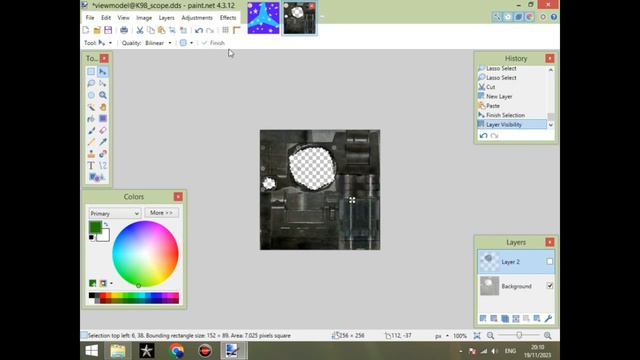Click the Open file folder icon

pyautogui.click(x=97, y=30)
